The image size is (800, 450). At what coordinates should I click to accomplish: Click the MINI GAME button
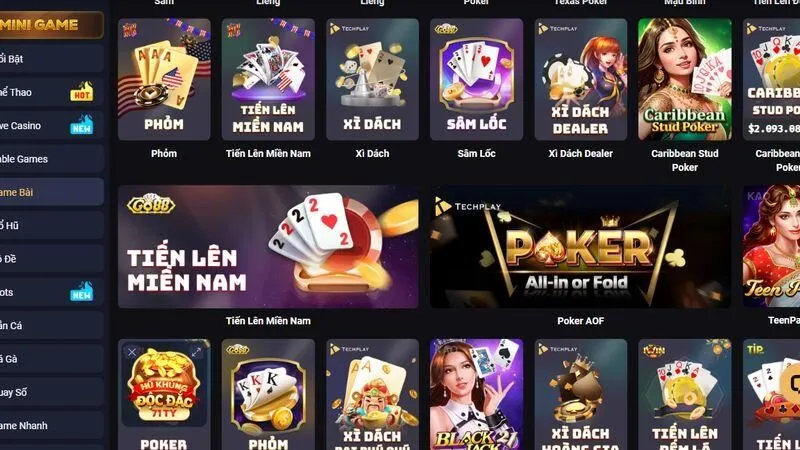[x=51, y=24]
